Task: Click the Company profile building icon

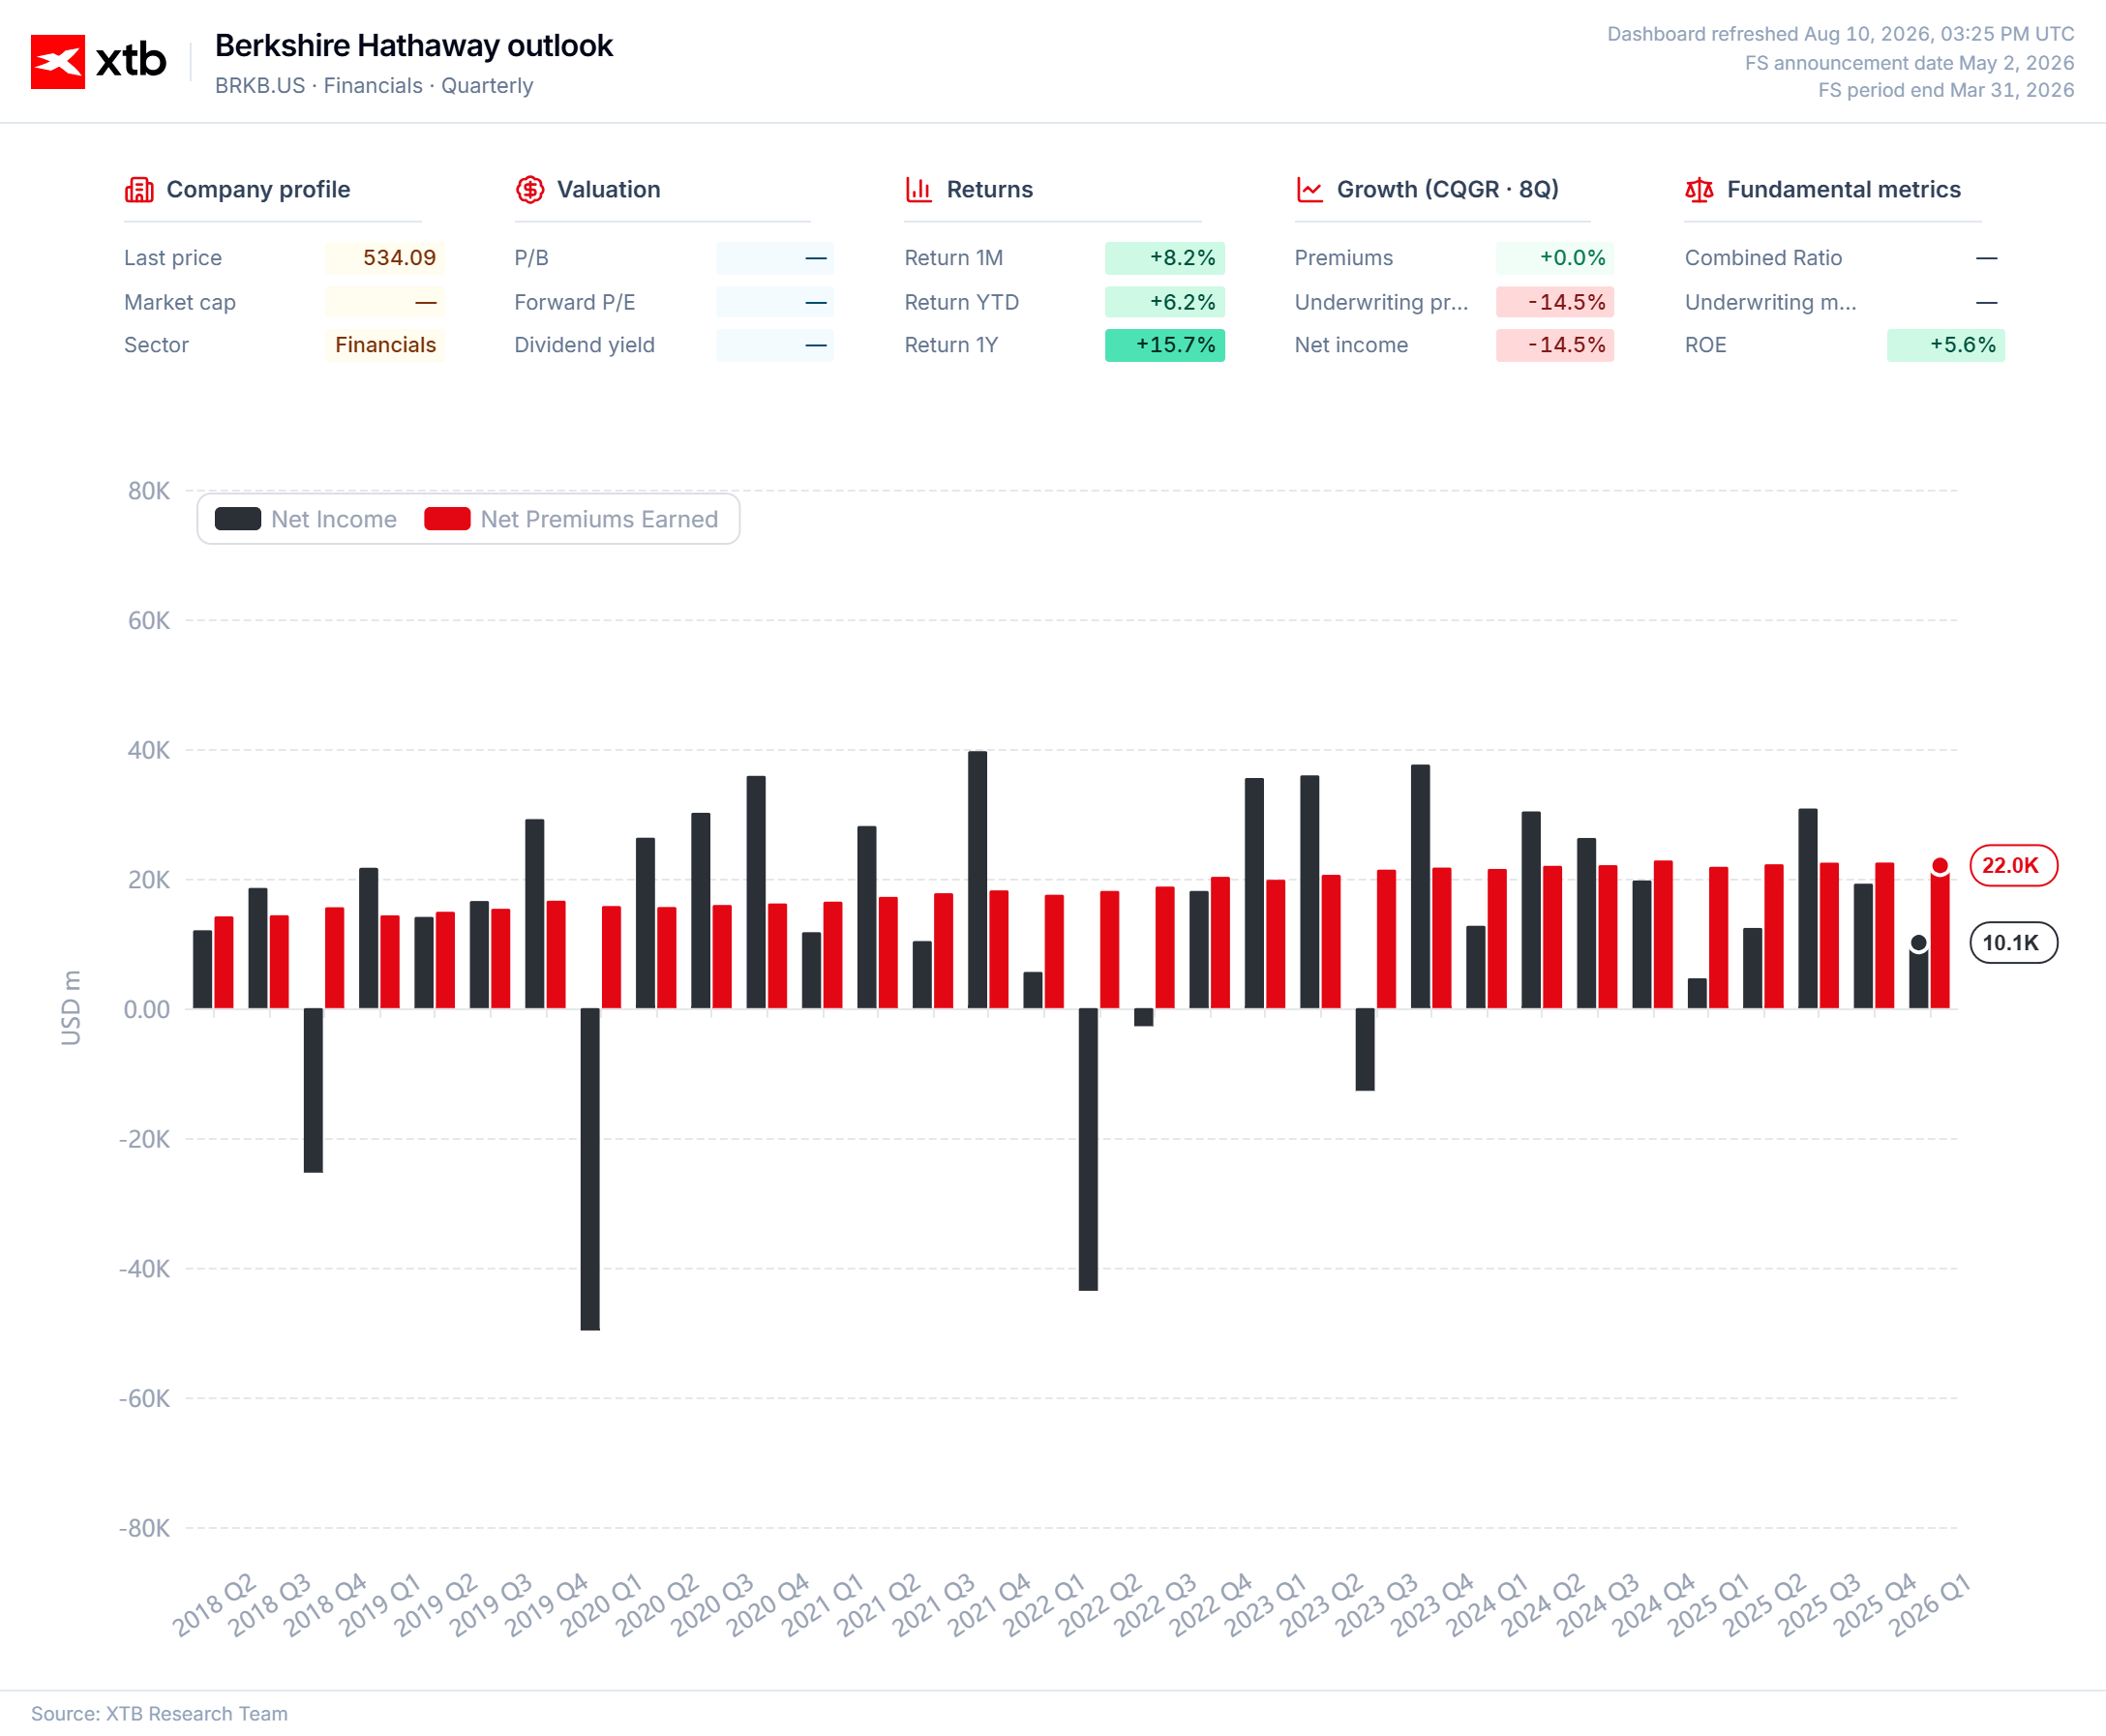Action: pyautogui.click(x=139, y=190)
